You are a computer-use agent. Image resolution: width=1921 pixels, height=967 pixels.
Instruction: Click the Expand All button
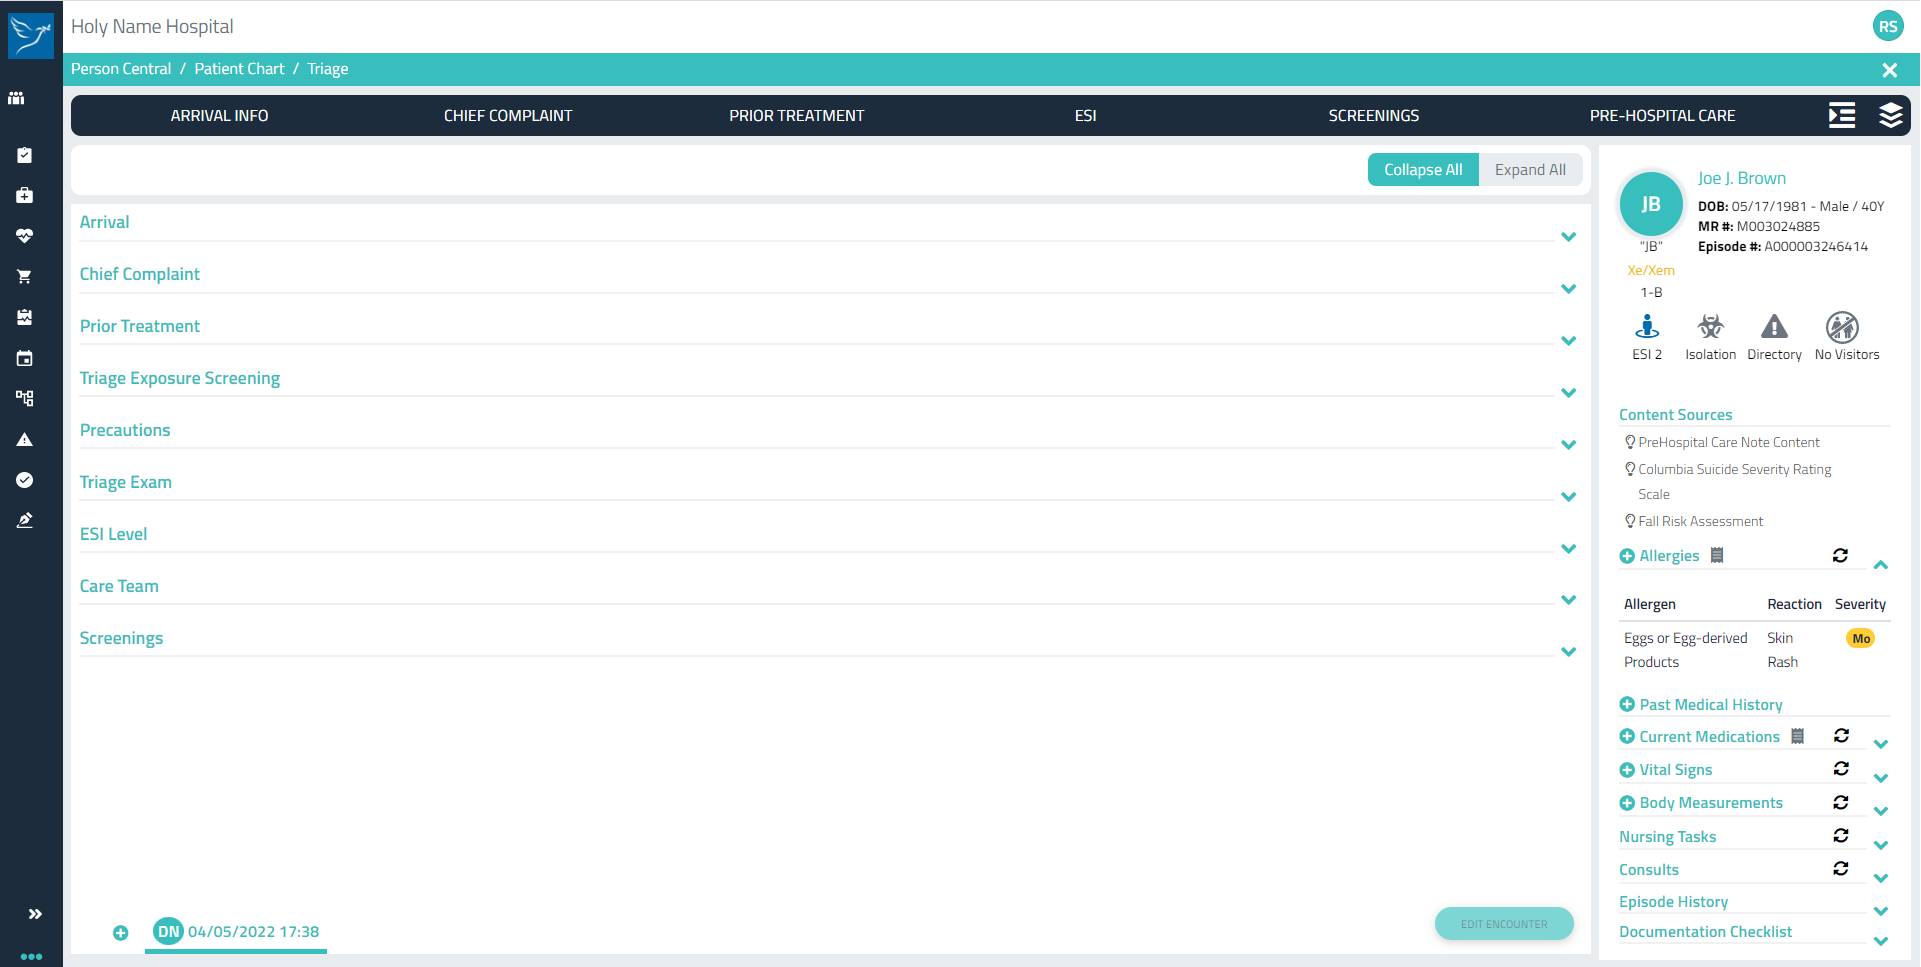tap(1530, 170)
